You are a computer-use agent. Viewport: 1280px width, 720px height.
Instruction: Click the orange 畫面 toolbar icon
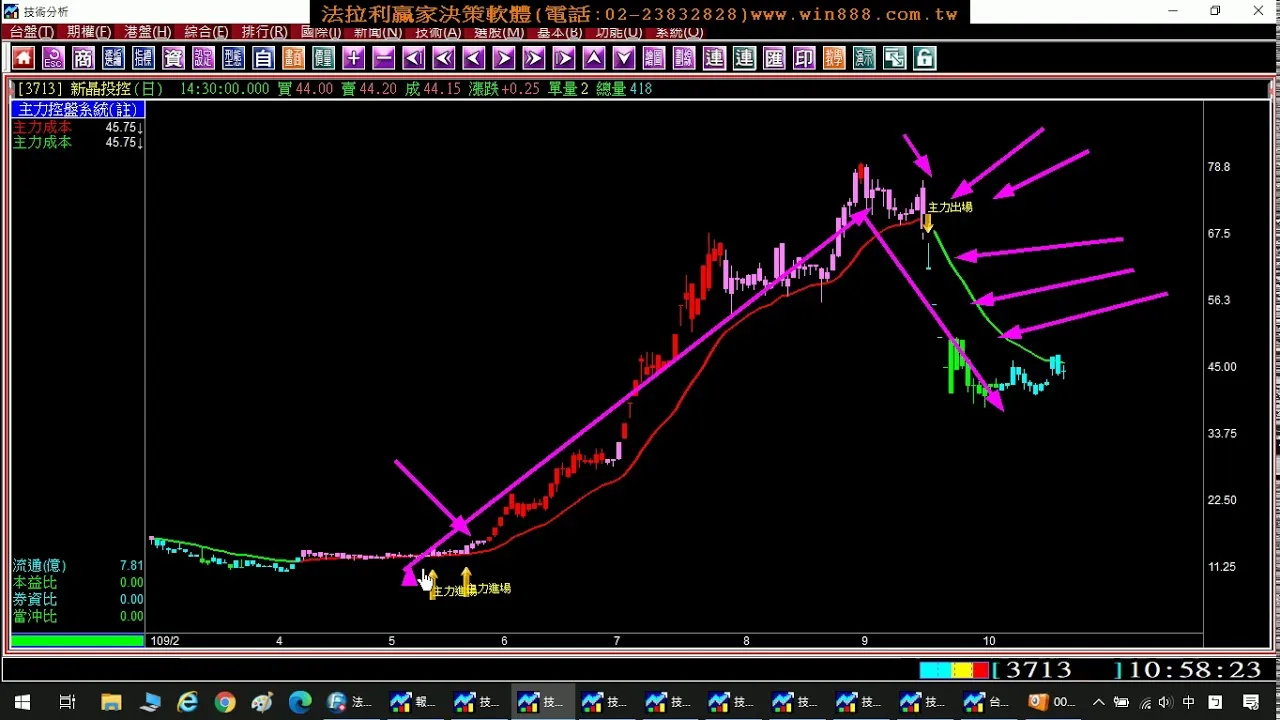tap(293, 58)
